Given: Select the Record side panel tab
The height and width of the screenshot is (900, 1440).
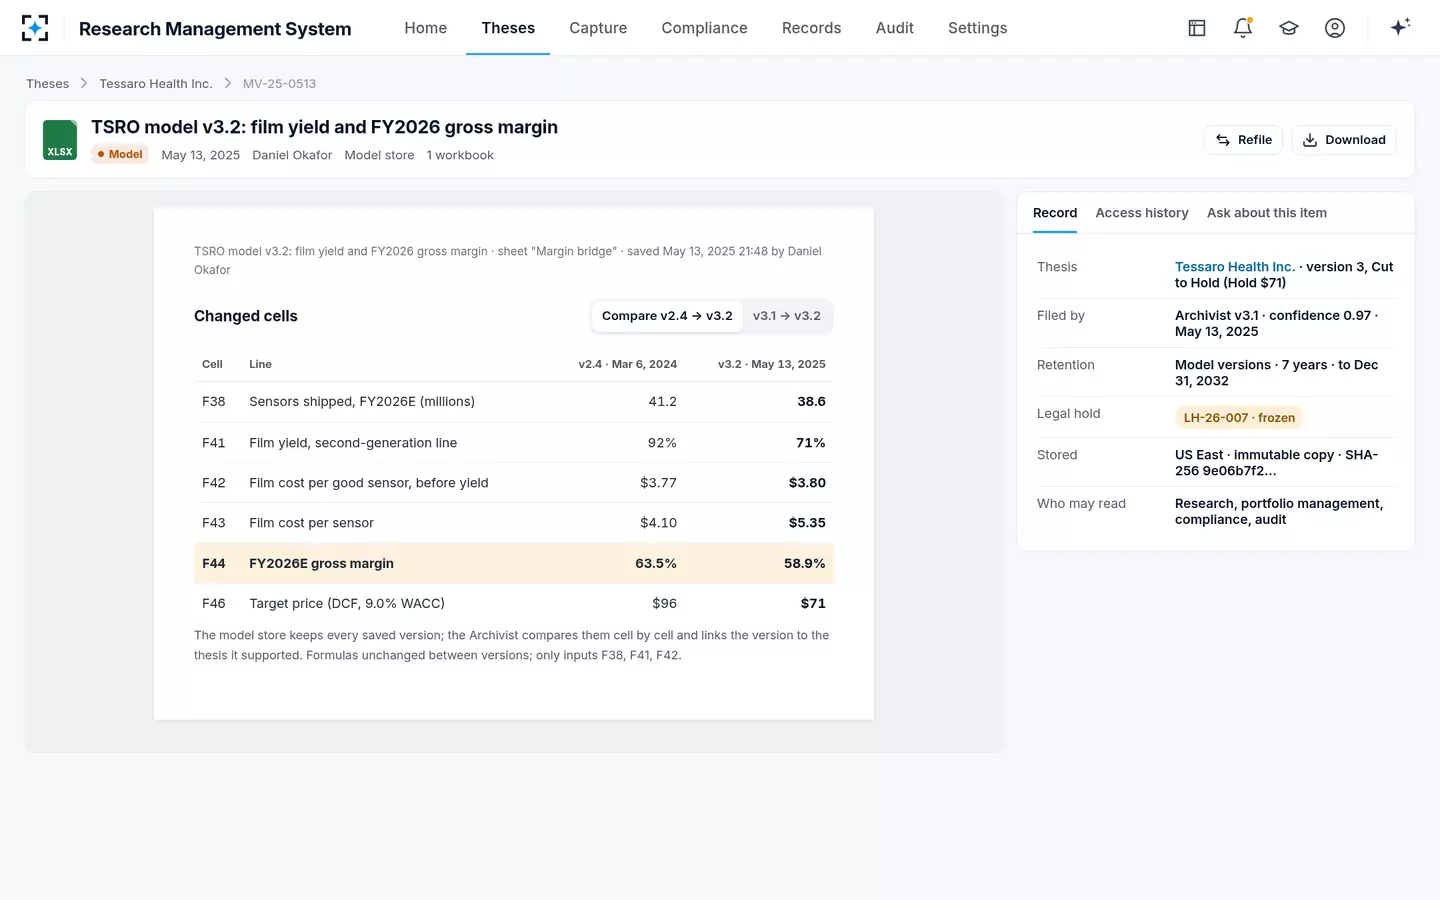Looking at the screenshot, I should click(x=1055, y=213).
